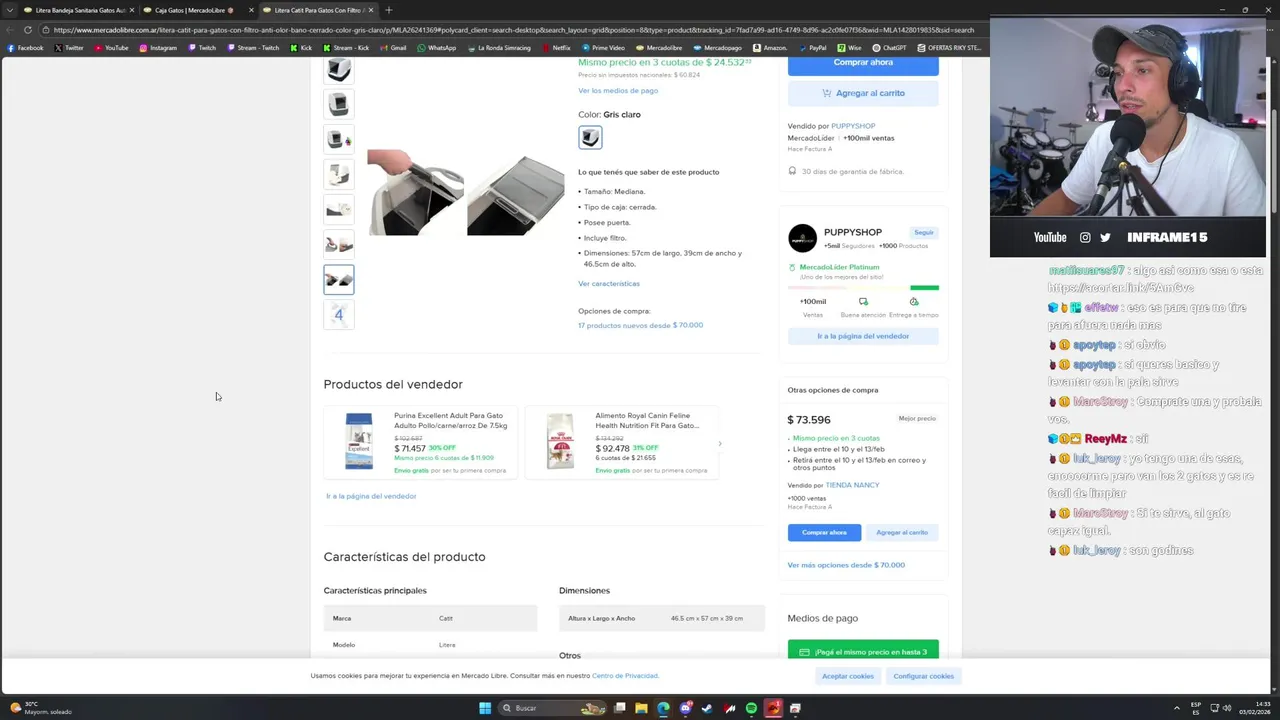Screen dimensions: 1280x720
Task: Open Ver características link
Action: point(609,284)
